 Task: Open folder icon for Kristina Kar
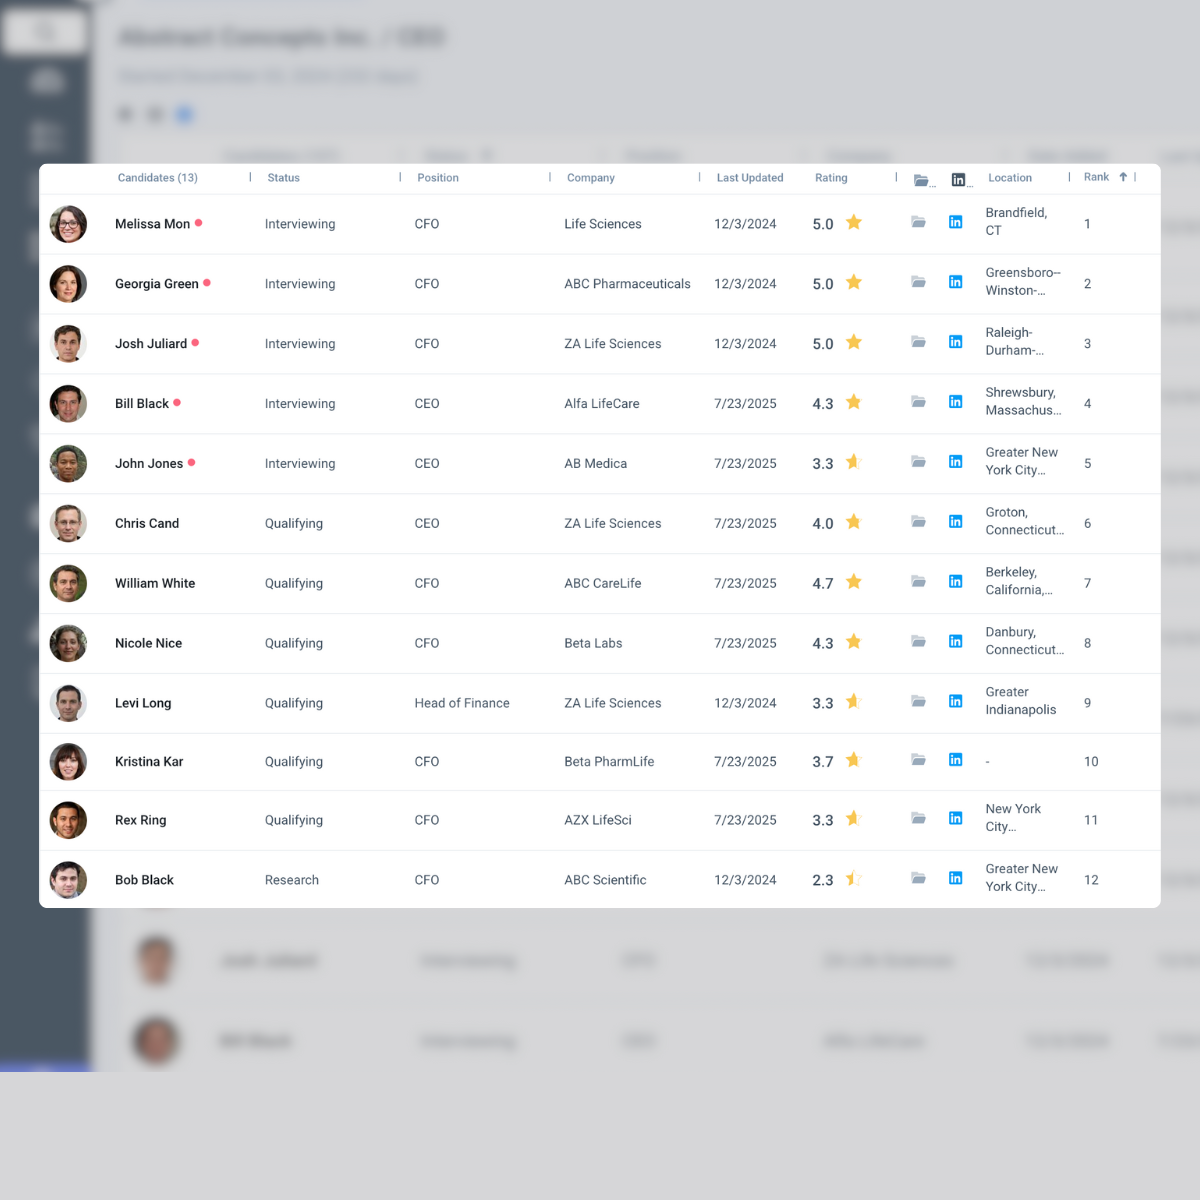click(x=918, y=760)
